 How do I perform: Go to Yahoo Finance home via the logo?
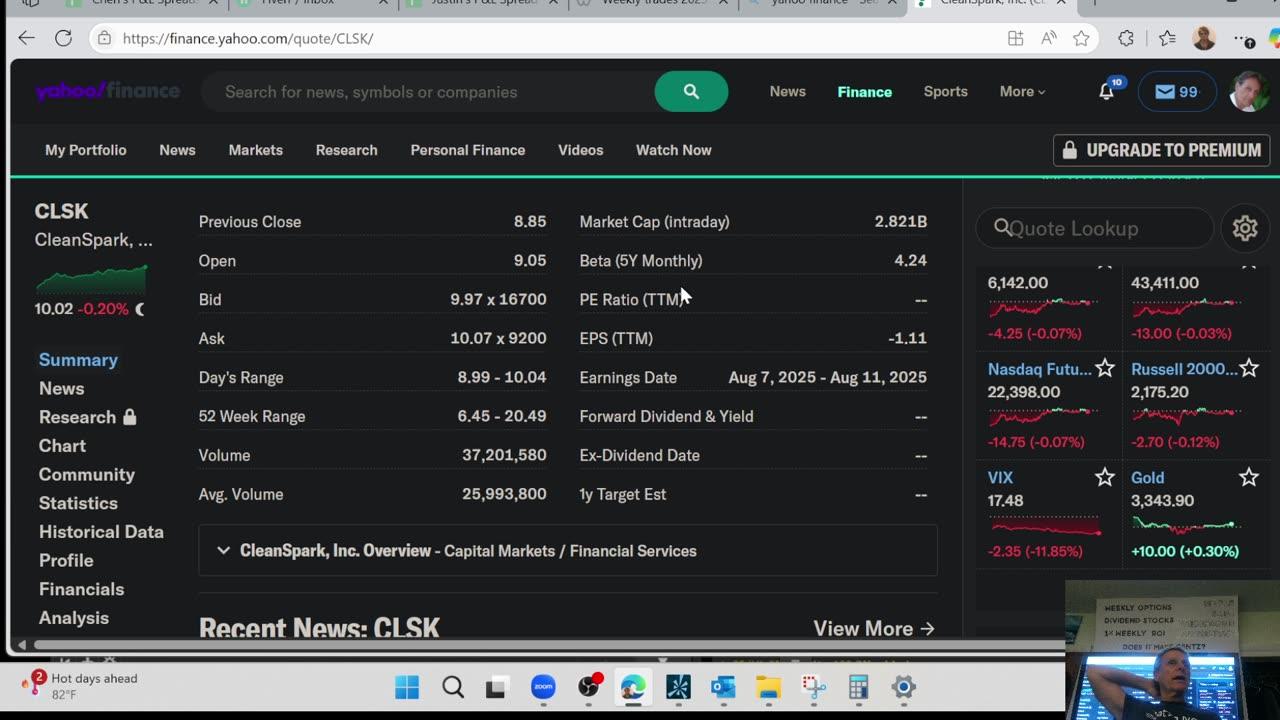tap(108, 91)
